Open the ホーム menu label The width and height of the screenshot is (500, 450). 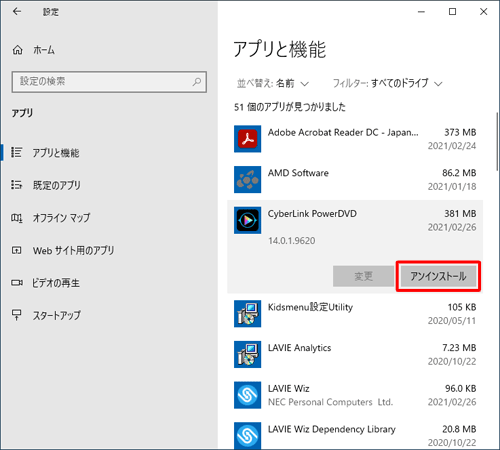point(44,50)
